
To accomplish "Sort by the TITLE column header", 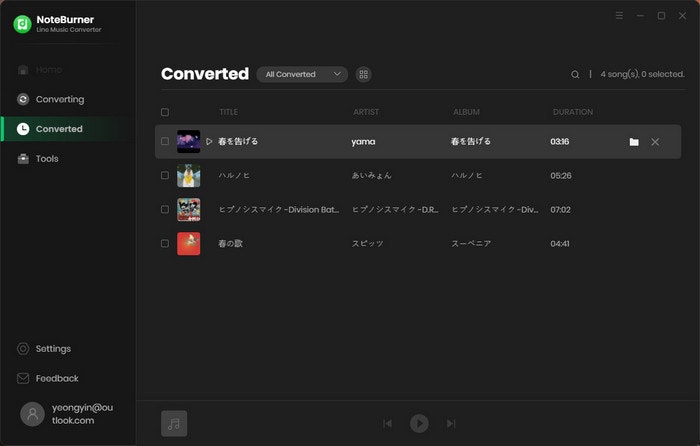I will 228,112.
